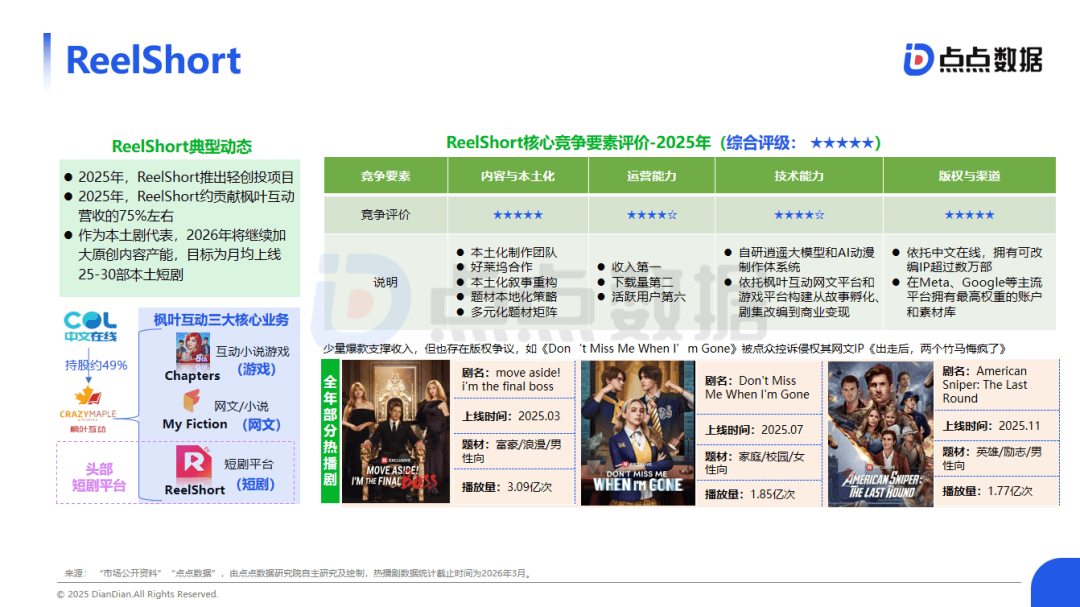The width and height of the screenshot is (1080, 607).
Task: Select the My Fiction orange icon
Action: click(x=192, y=402)
